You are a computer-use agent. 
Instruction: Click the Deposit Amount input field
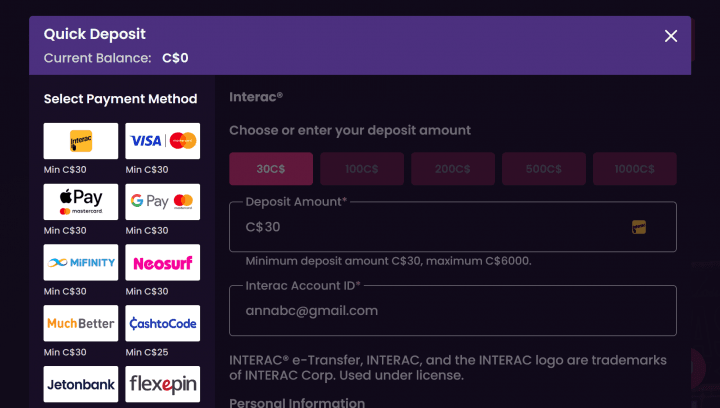(x=430, y=227)
